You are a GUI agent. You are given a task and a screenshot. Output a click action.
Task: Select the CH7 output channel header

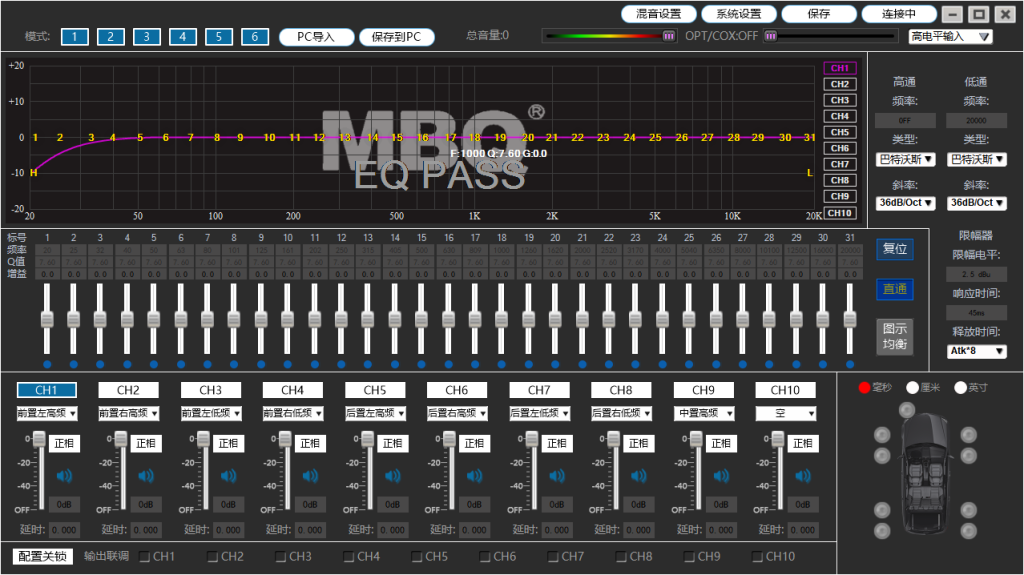[539, 390]
